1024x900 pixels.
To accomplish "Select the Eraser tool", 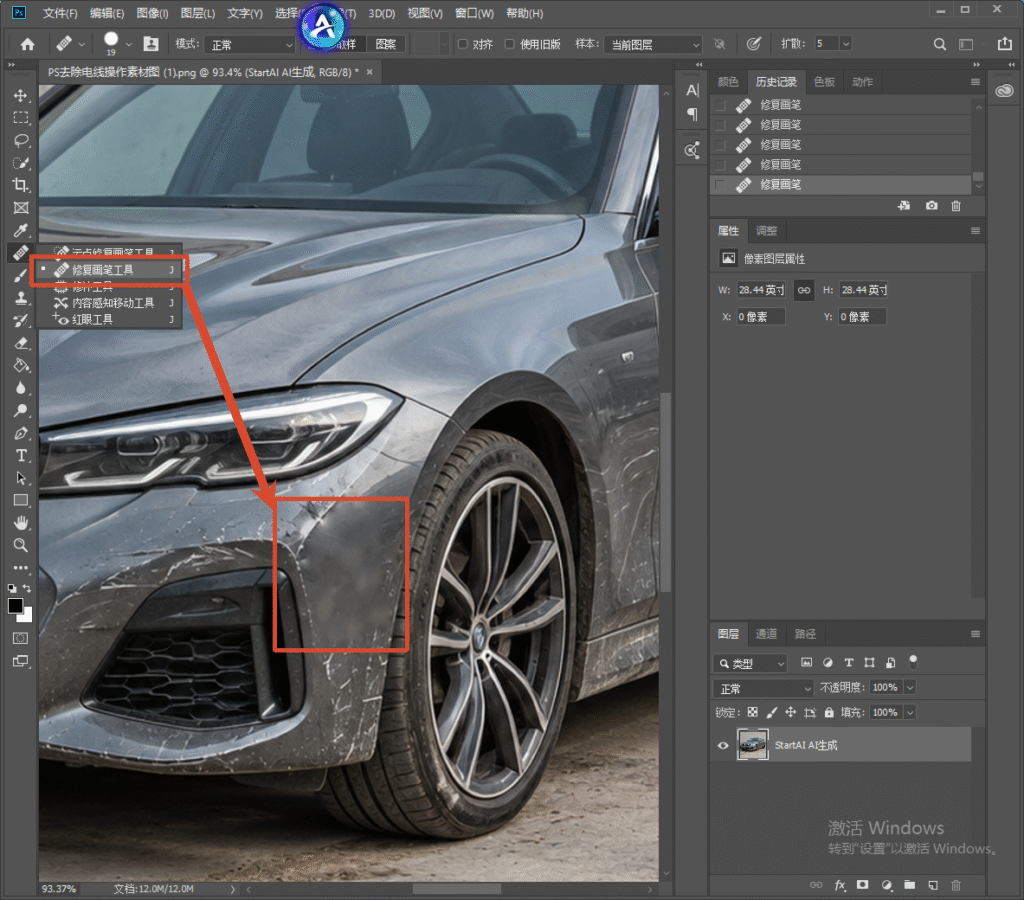I will pyautogui.click(x=21, y=343).
